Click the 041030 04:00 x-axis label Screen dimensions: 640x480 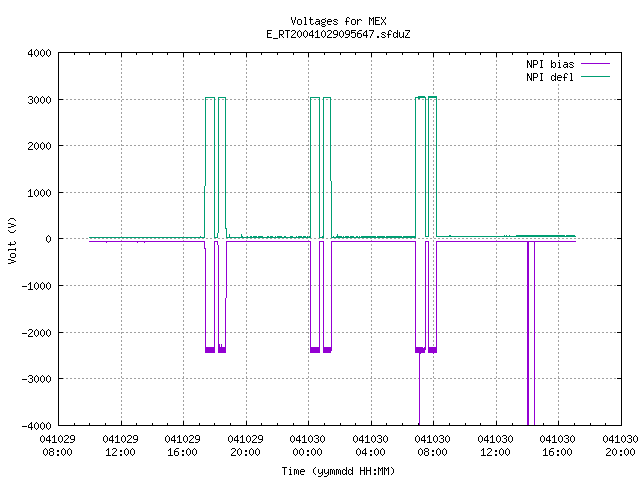pyautogui.click(x=370, y=446)
